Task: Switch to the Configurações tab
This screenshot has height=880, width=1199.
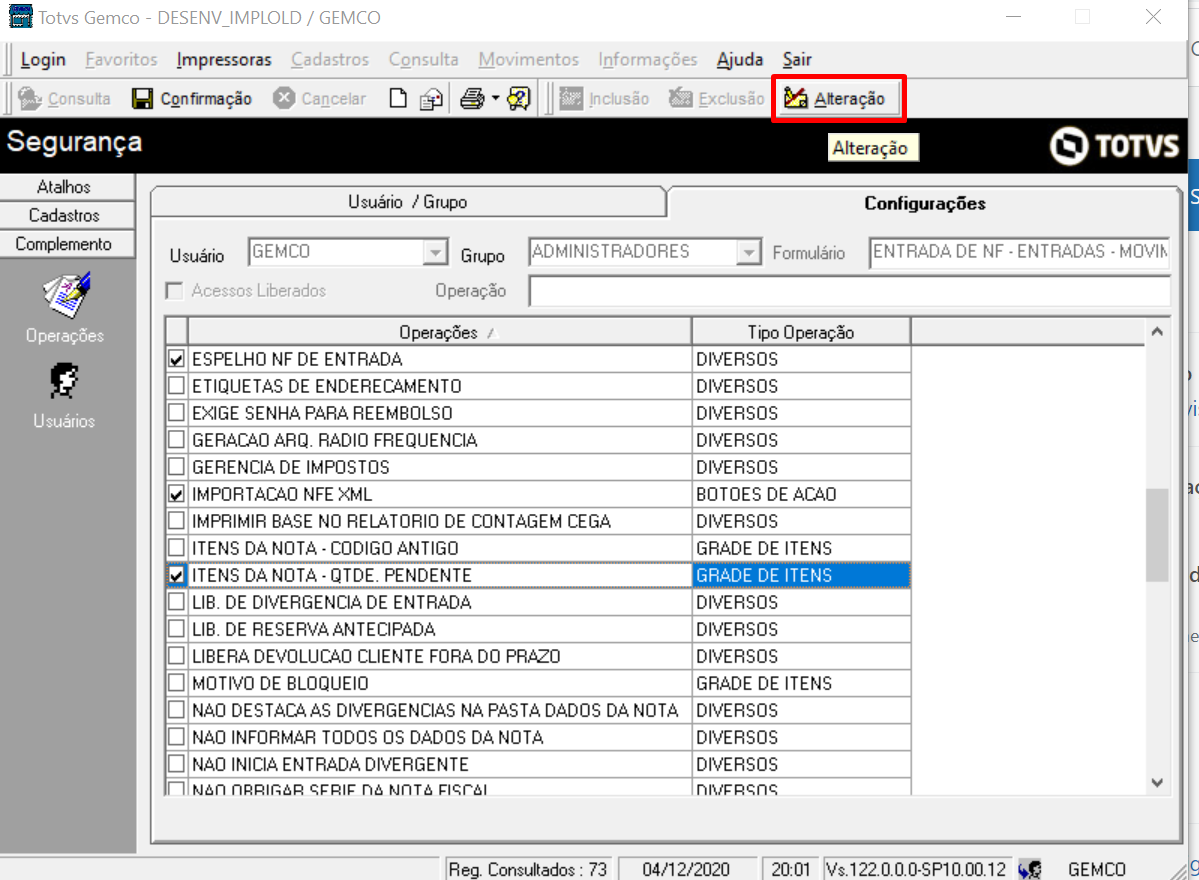Action: (x=924, y=203)
